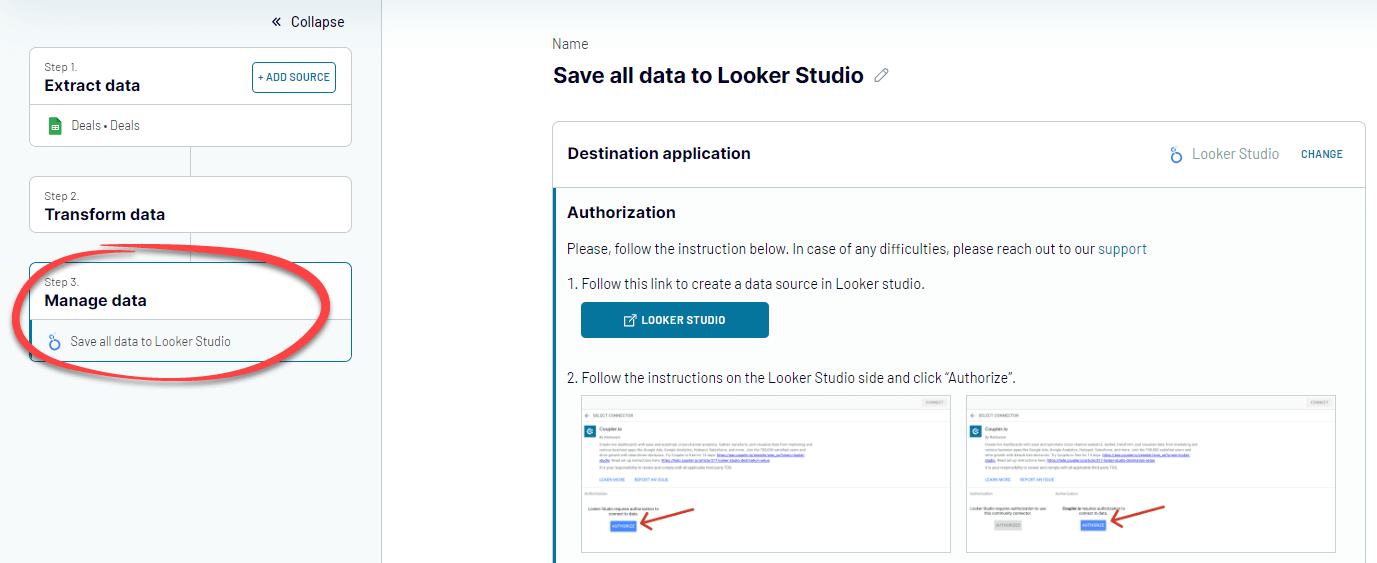The height and width of the screenshot is (563, 1377).
Task: Click the importer name heading
Action: (x=708, y=75)
